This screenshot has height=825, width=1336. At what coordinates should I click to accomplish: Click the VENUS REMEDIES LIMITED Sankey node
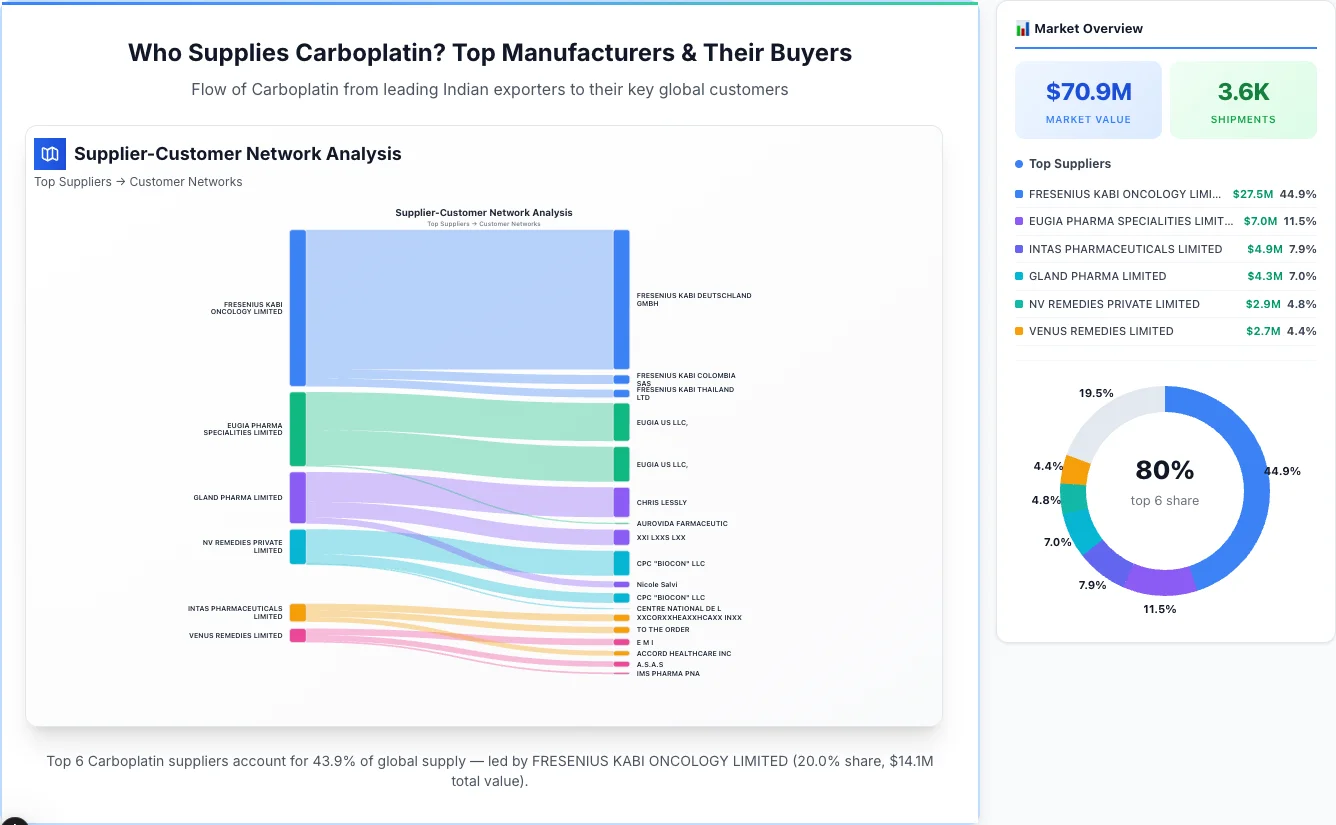297,635
